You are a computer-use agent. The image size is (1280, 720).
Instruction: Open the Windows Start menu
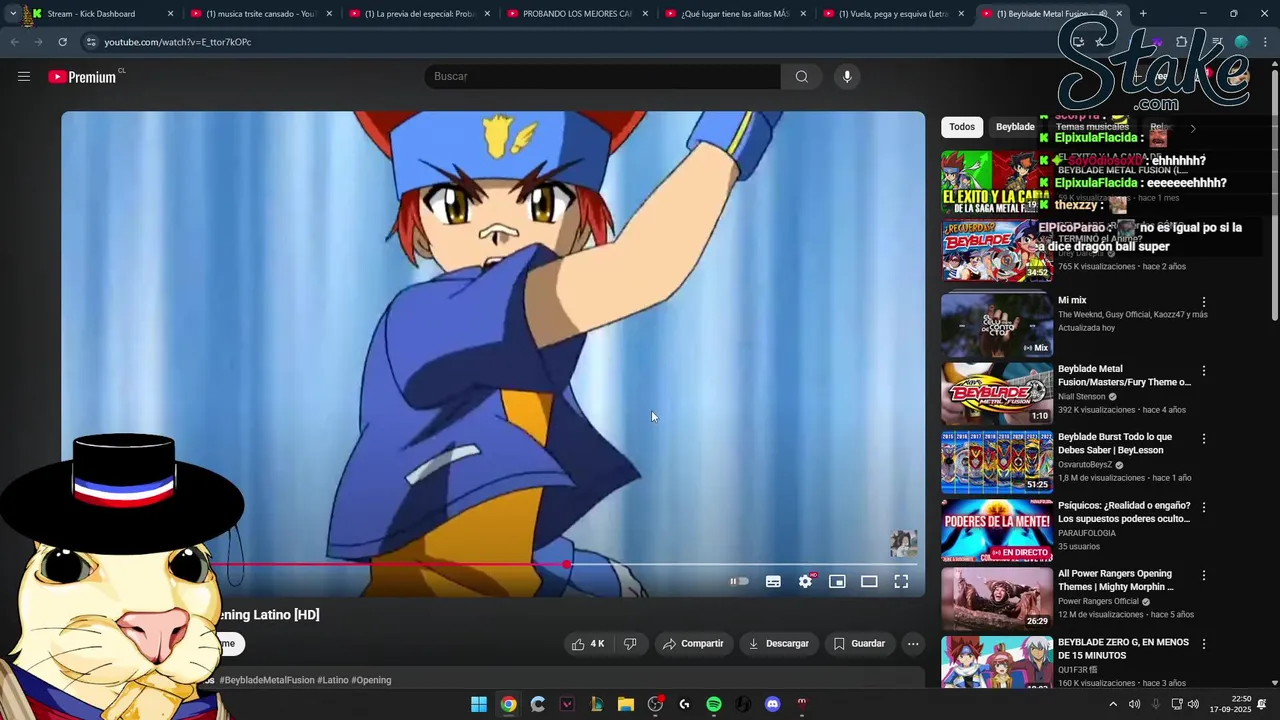point(479,704)
